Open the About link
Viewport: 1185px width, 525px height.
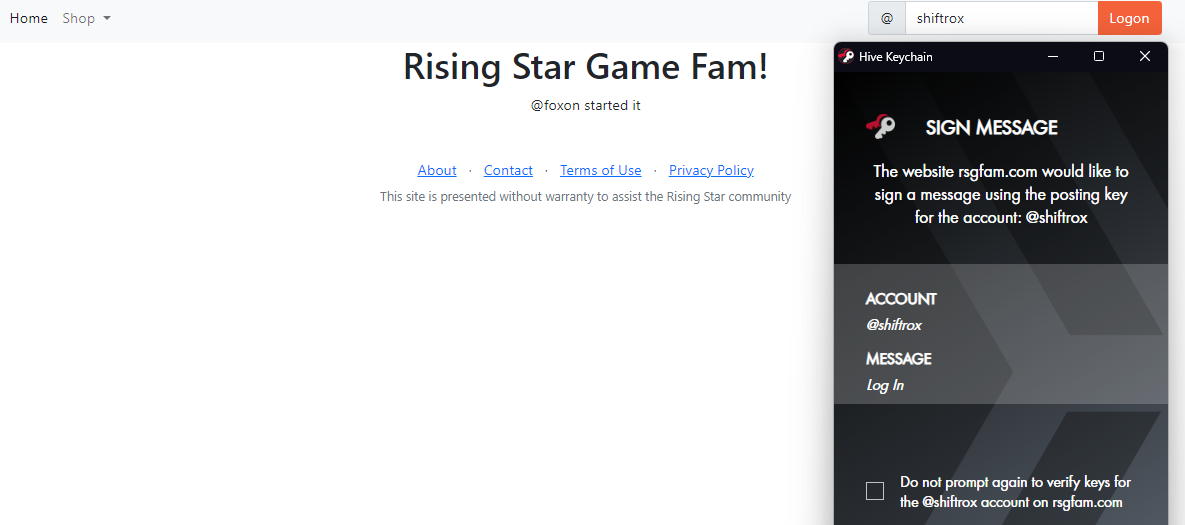[437, 170]
